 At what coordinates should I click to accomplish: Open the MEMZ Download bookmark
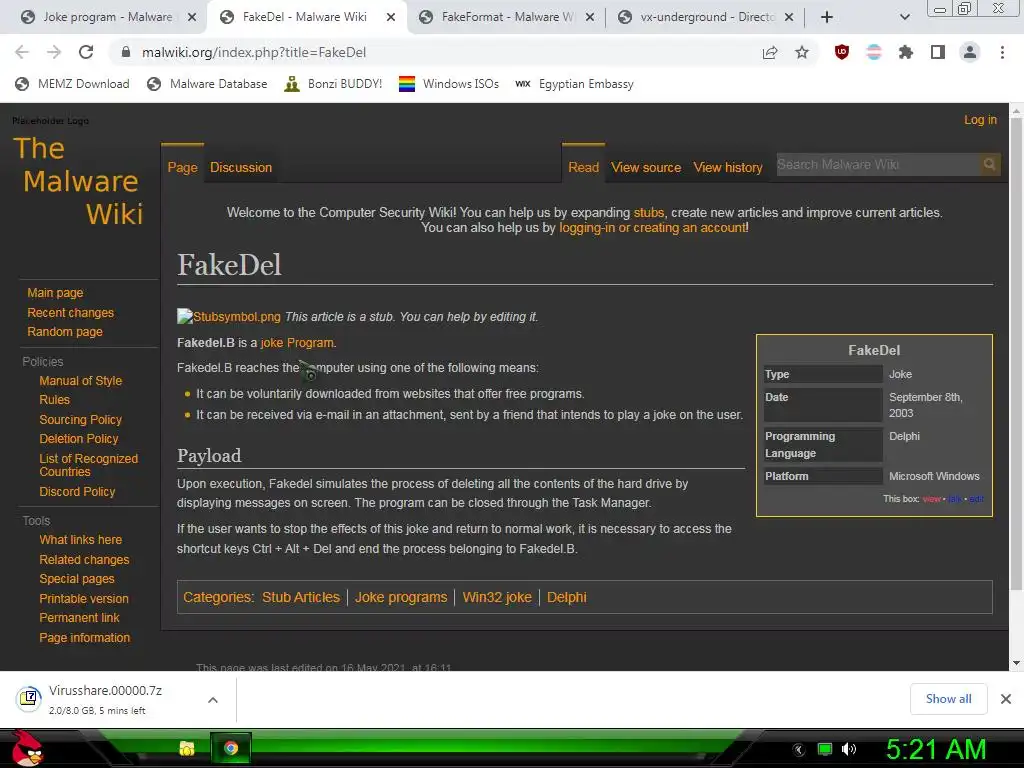click(72, 84)
